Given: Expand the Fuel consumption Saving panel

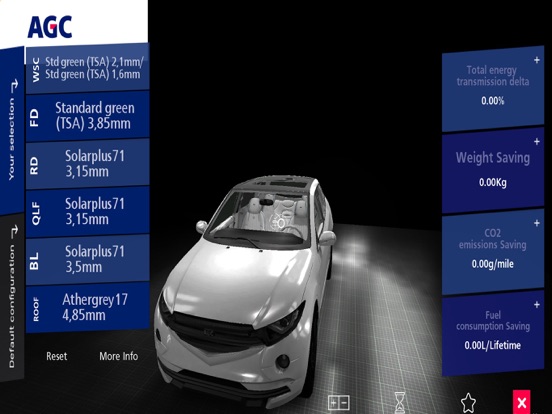Looking at the screenshot, I should point(537,305).
